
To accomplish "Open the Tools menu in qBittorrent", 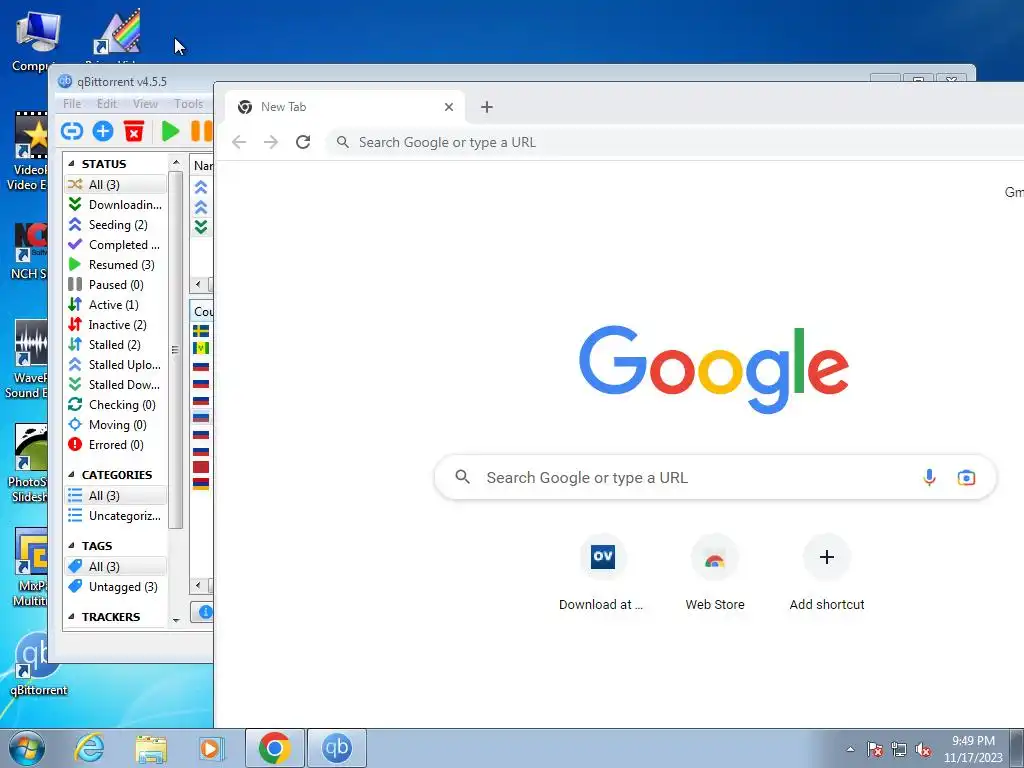I will click(189, 104).
